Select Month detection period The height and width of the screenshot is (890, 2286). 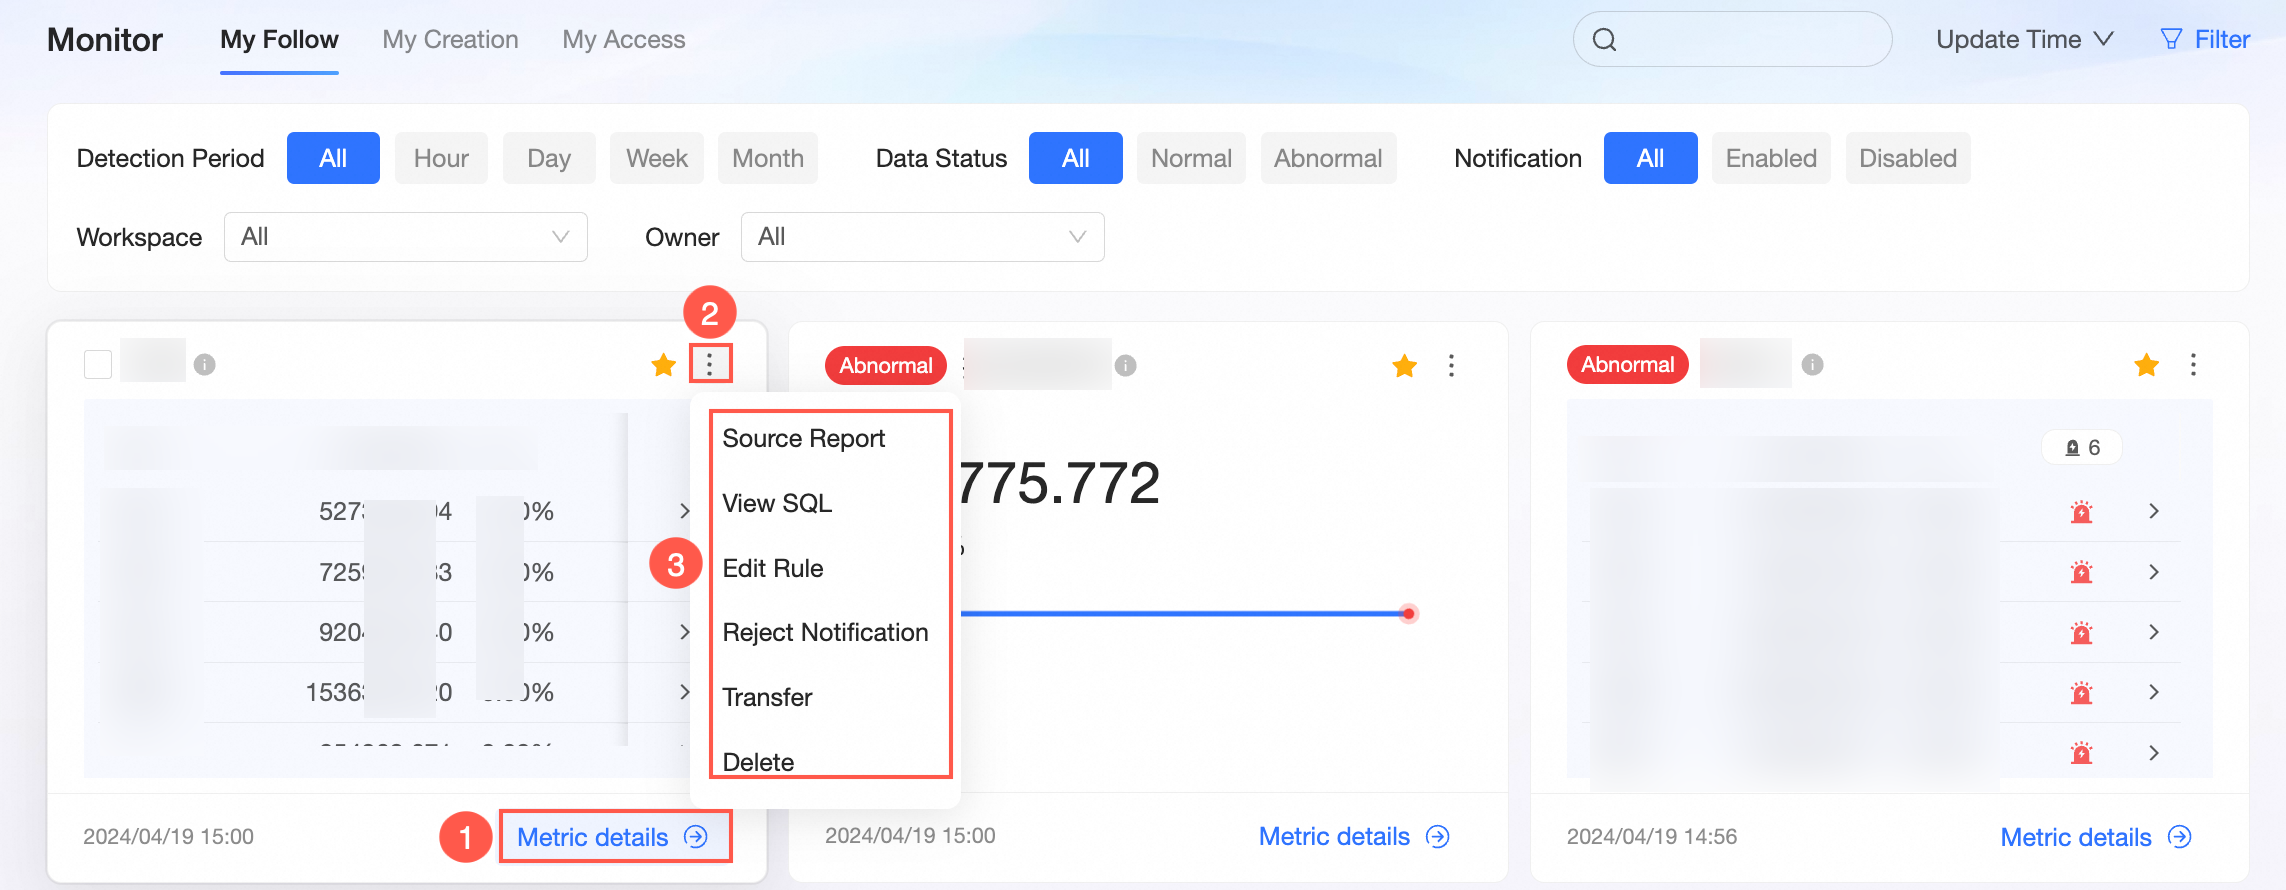click(x=768, y=158)
